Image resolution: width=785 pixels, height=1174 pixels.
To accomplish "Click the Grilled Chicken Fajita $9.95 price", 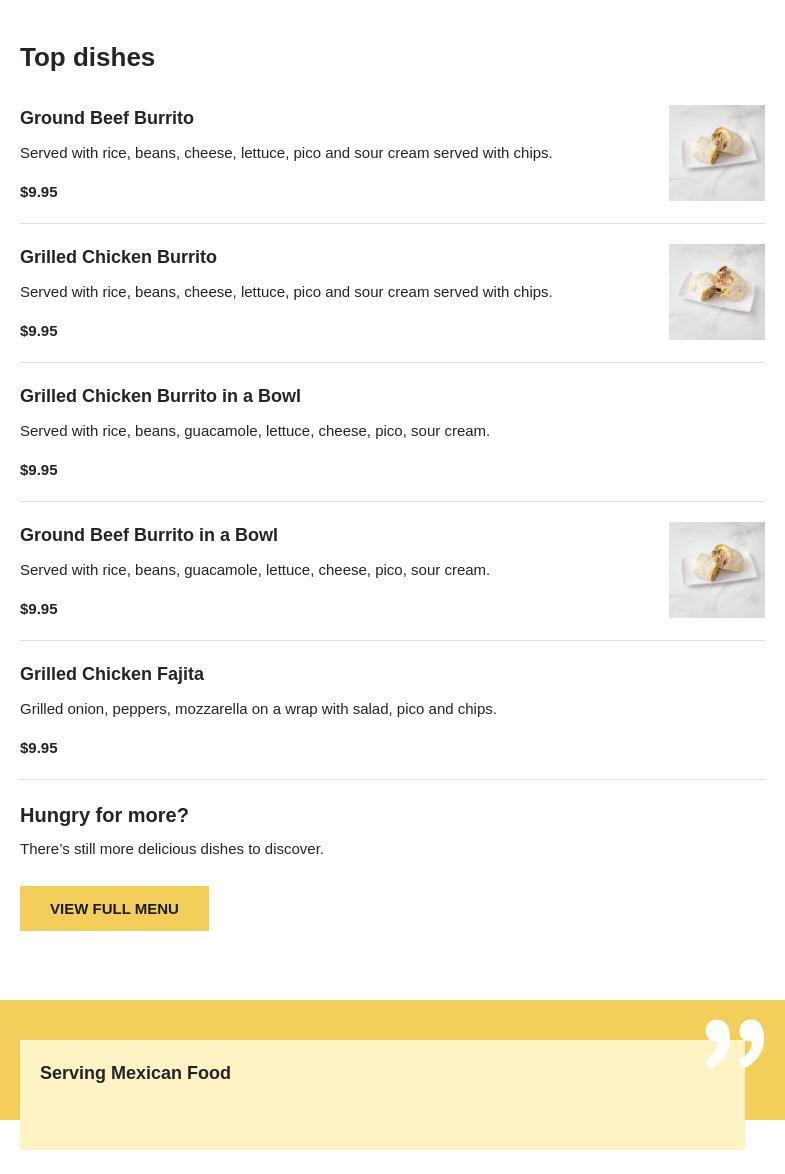I will point(39,747).
